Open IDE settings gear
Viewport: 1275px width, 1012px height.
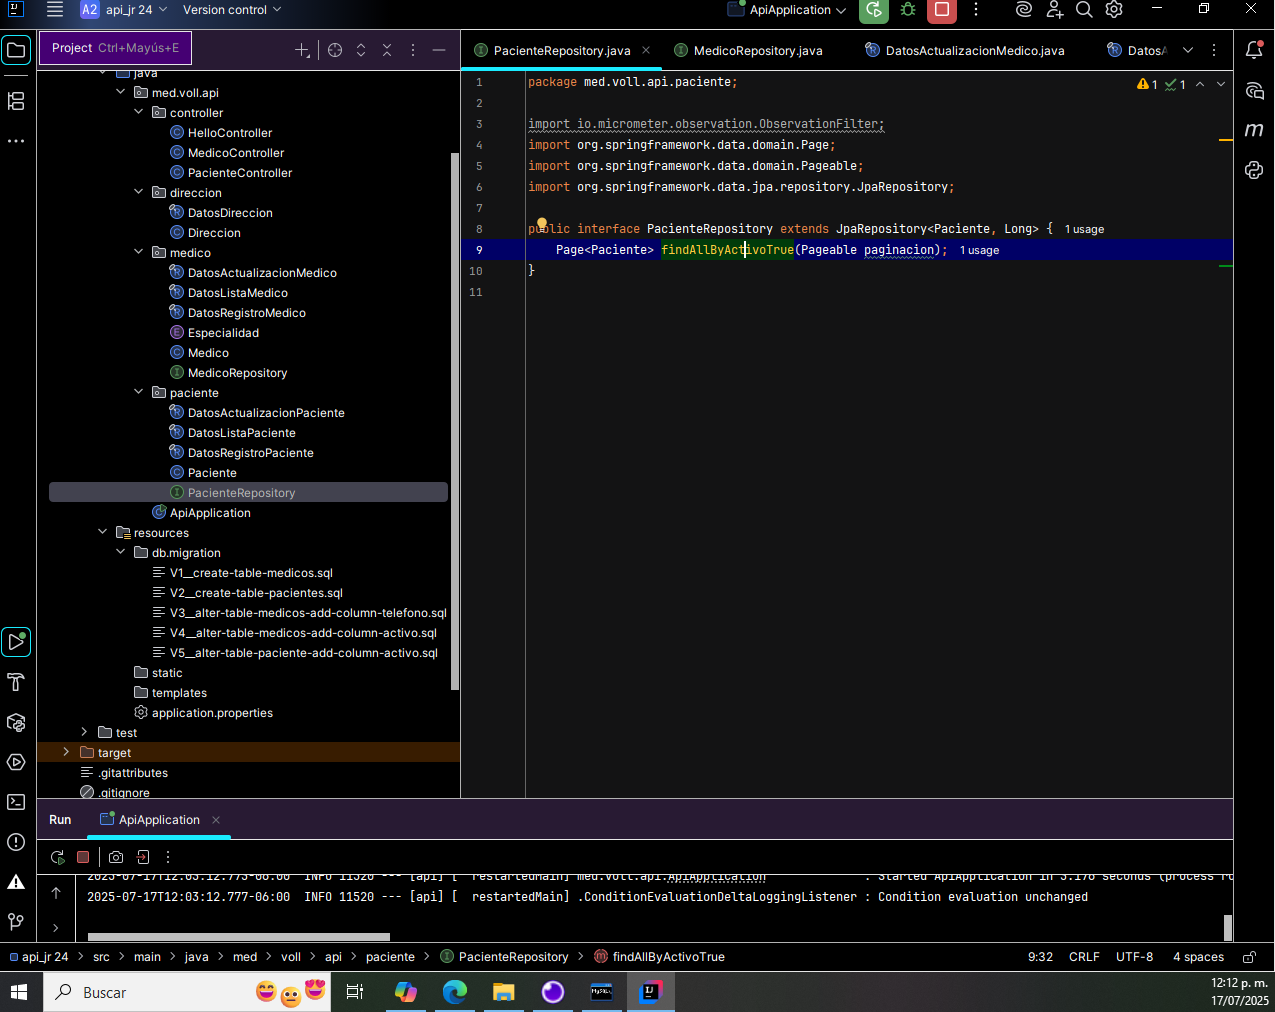tap(1114, 10)
